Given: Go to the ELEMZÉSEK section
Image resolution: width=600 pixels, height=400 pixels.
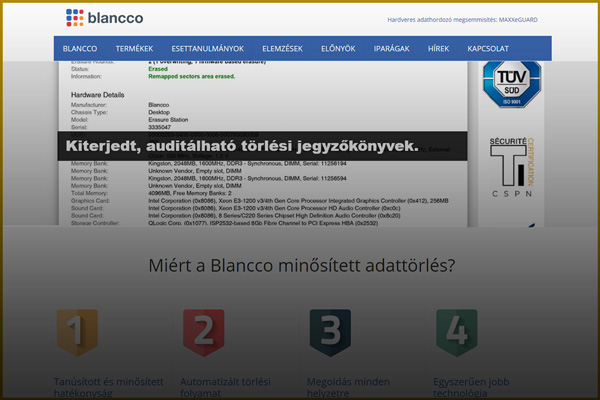Looking at the screenshot, I should coord(282,49).
